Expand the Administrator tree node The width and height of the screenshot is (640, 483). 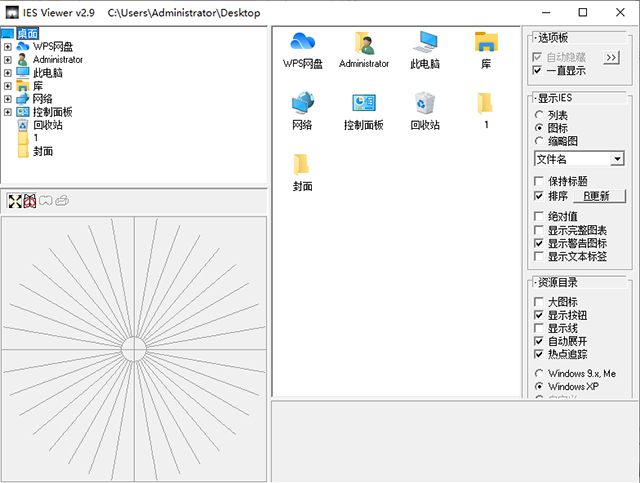point(8,60)
